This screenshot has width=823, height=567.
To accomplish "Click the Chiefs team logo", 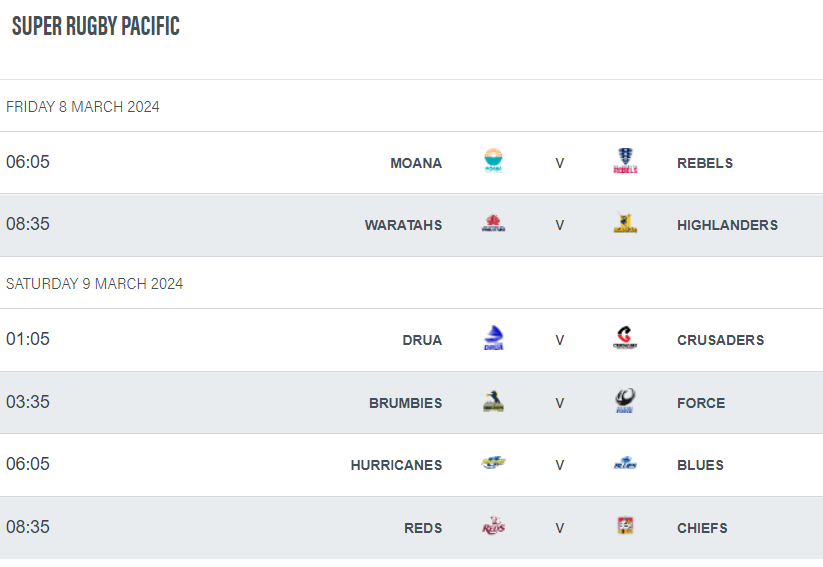I will point(625,526).
